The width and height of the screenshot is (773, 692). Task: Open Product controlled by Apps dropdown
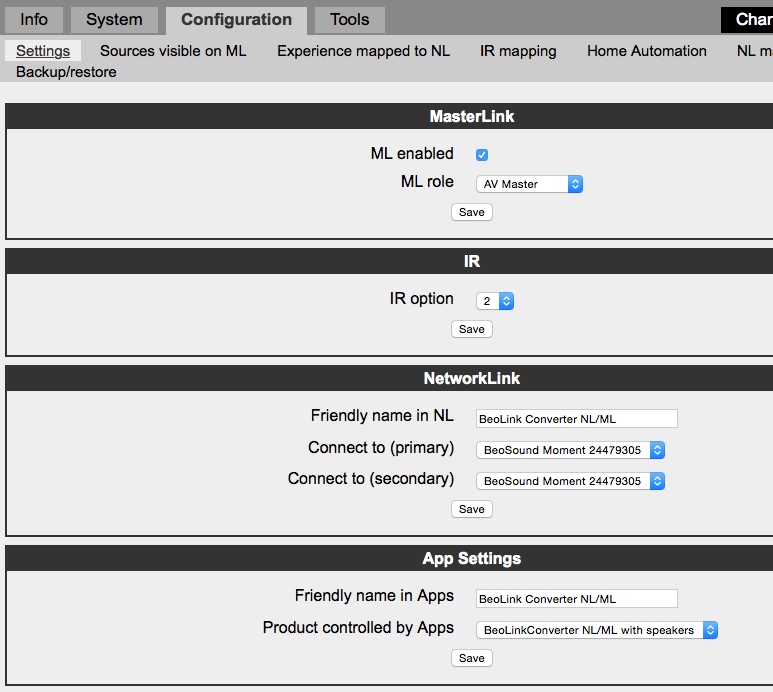[x=597, y=630]
